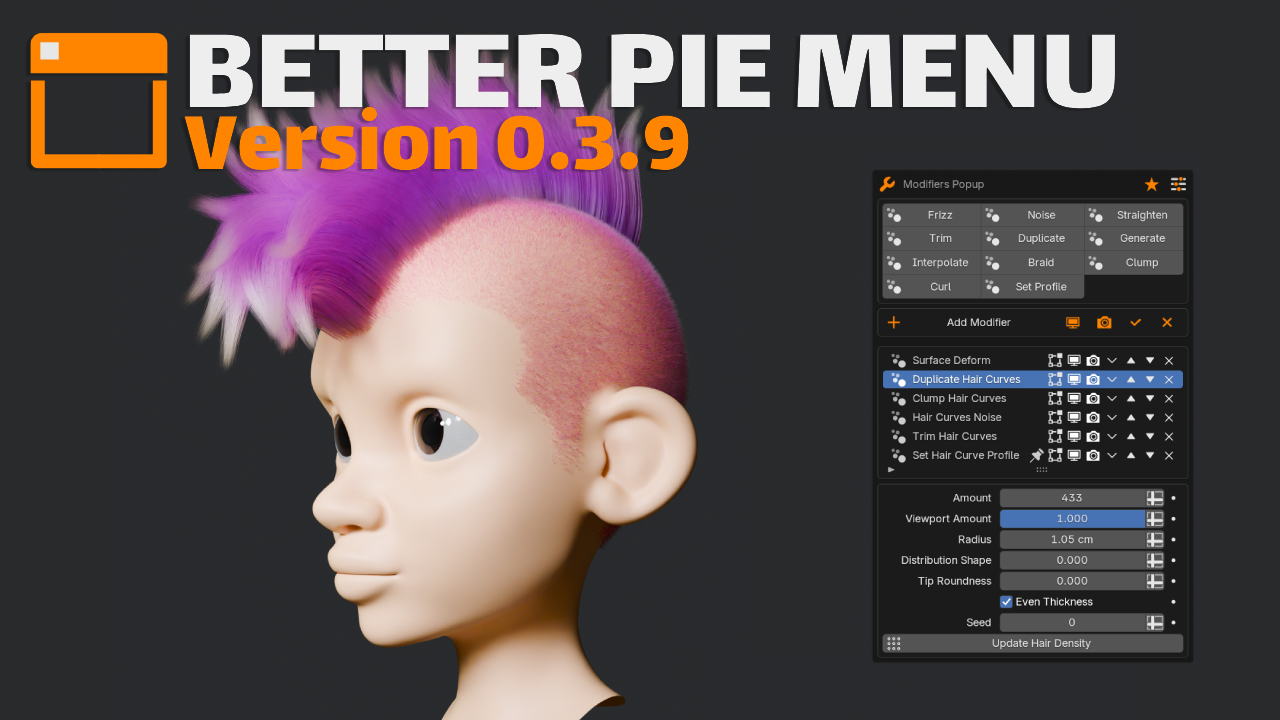Screen dimensions: 1280x720
Task: Open Surface Deform modifier dropdown chevron
Action: (1112, 361)
